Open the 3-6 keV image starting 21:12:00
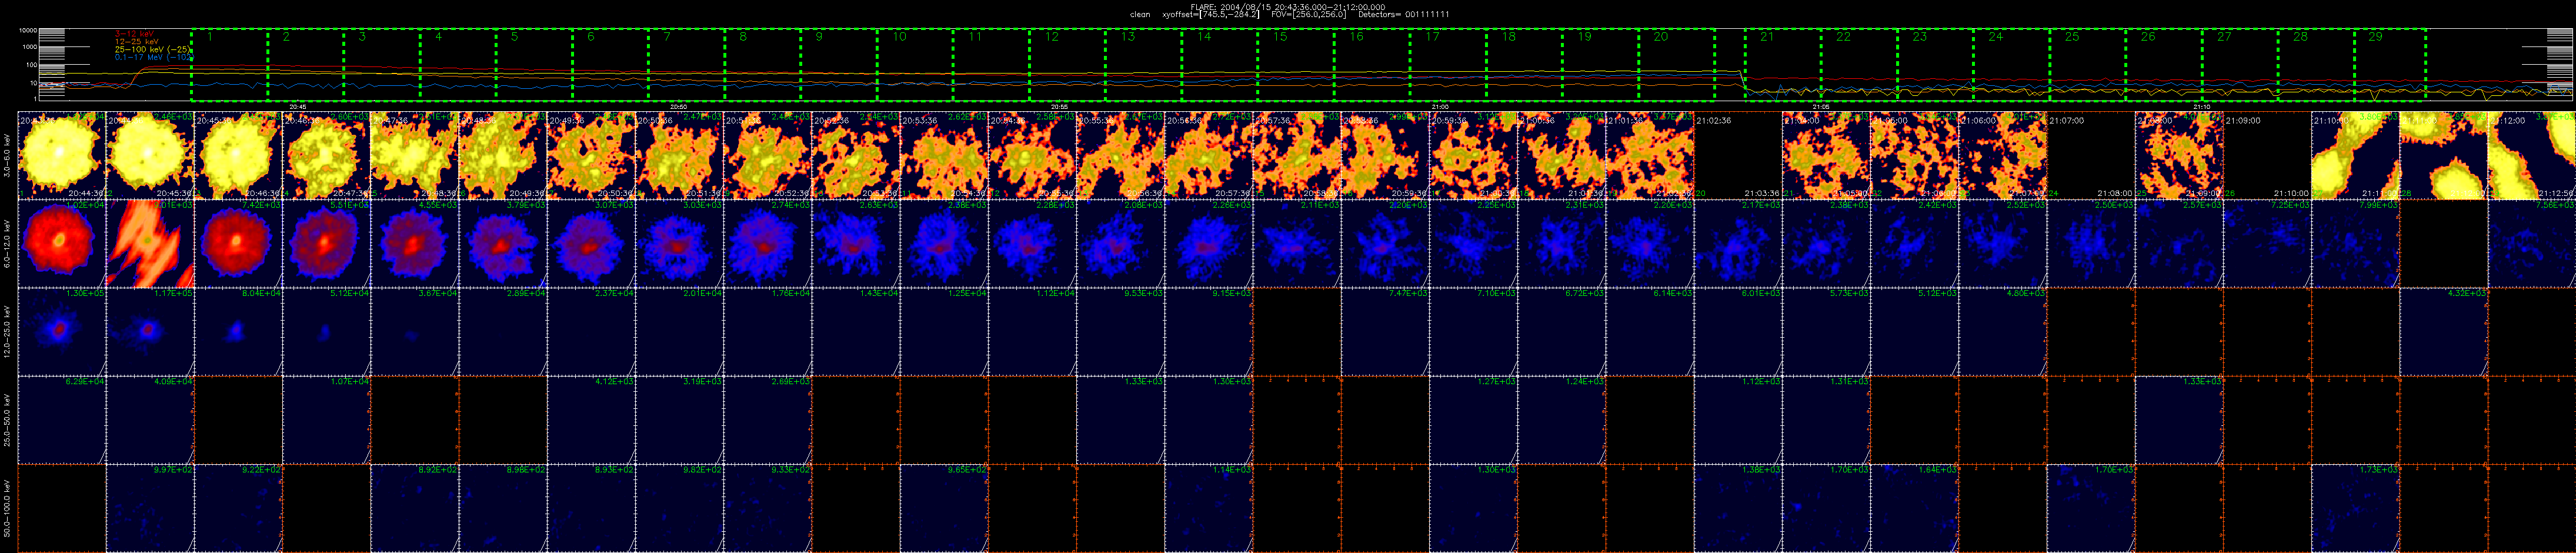This screenshot has height=553, width=2576. [x=2531, y=155]
